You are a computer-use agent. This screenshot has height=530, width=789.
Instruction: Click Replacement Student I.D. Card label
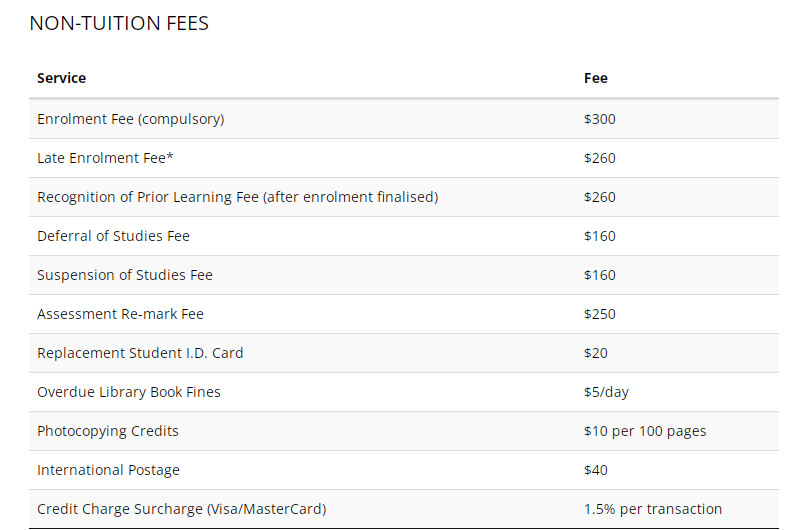point(140,353)
